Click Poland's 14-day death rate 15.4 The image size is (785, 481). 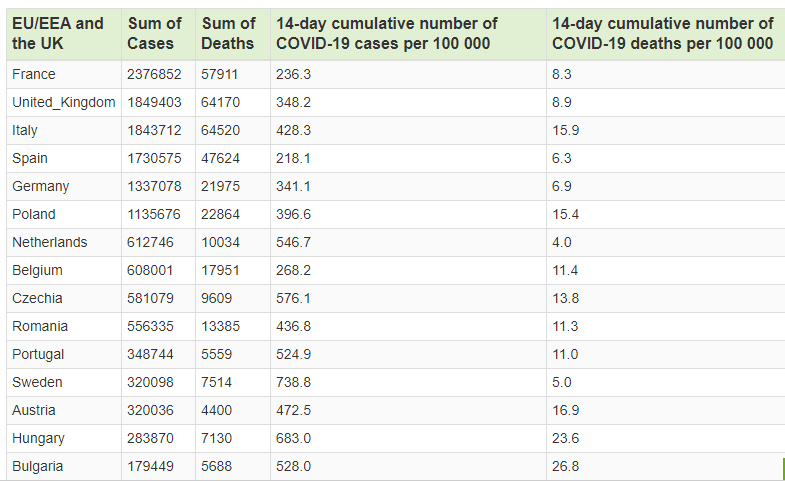click(566, 214)
